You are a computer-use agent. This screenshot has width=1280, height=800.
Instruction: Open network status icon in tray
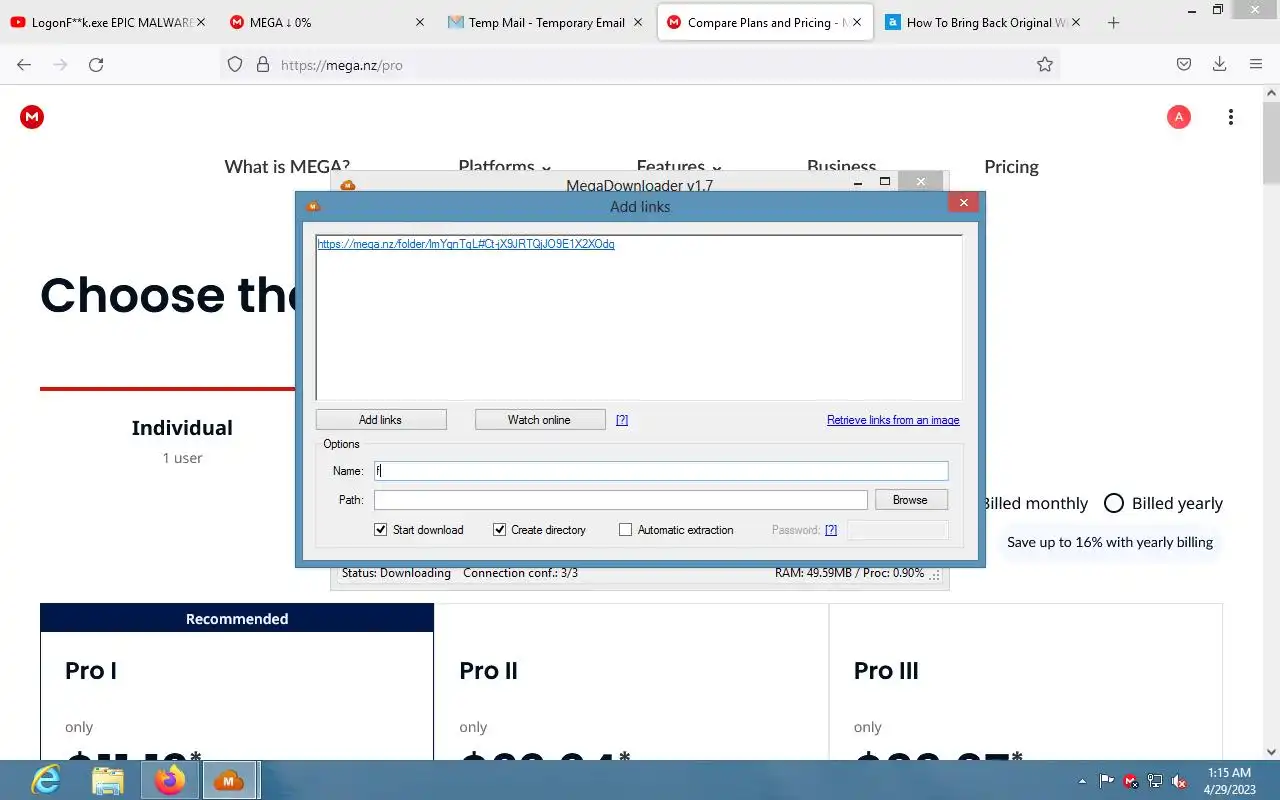pos(1155,781)
